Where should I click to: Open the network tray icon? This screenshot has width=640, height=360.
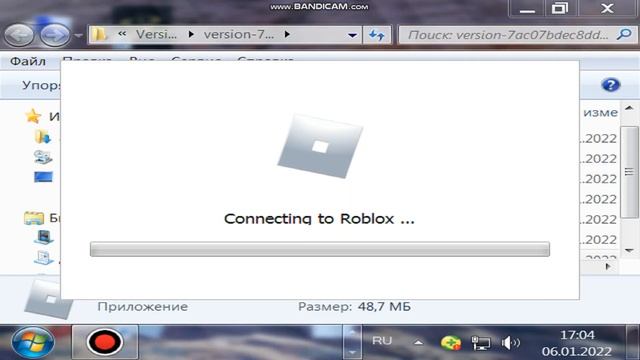[x=481, y=343]
